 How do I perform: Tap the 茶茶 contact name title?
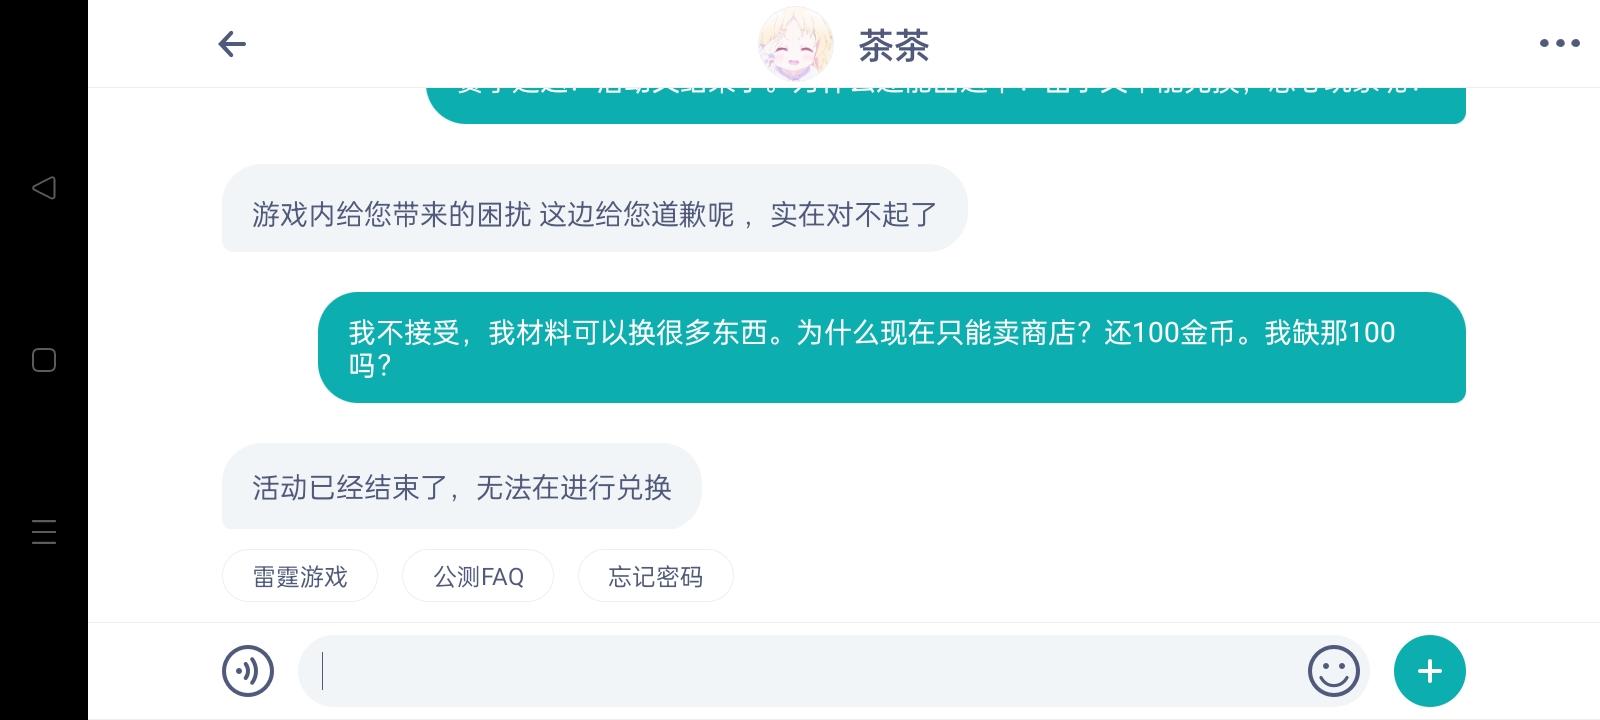click(894, 45)
